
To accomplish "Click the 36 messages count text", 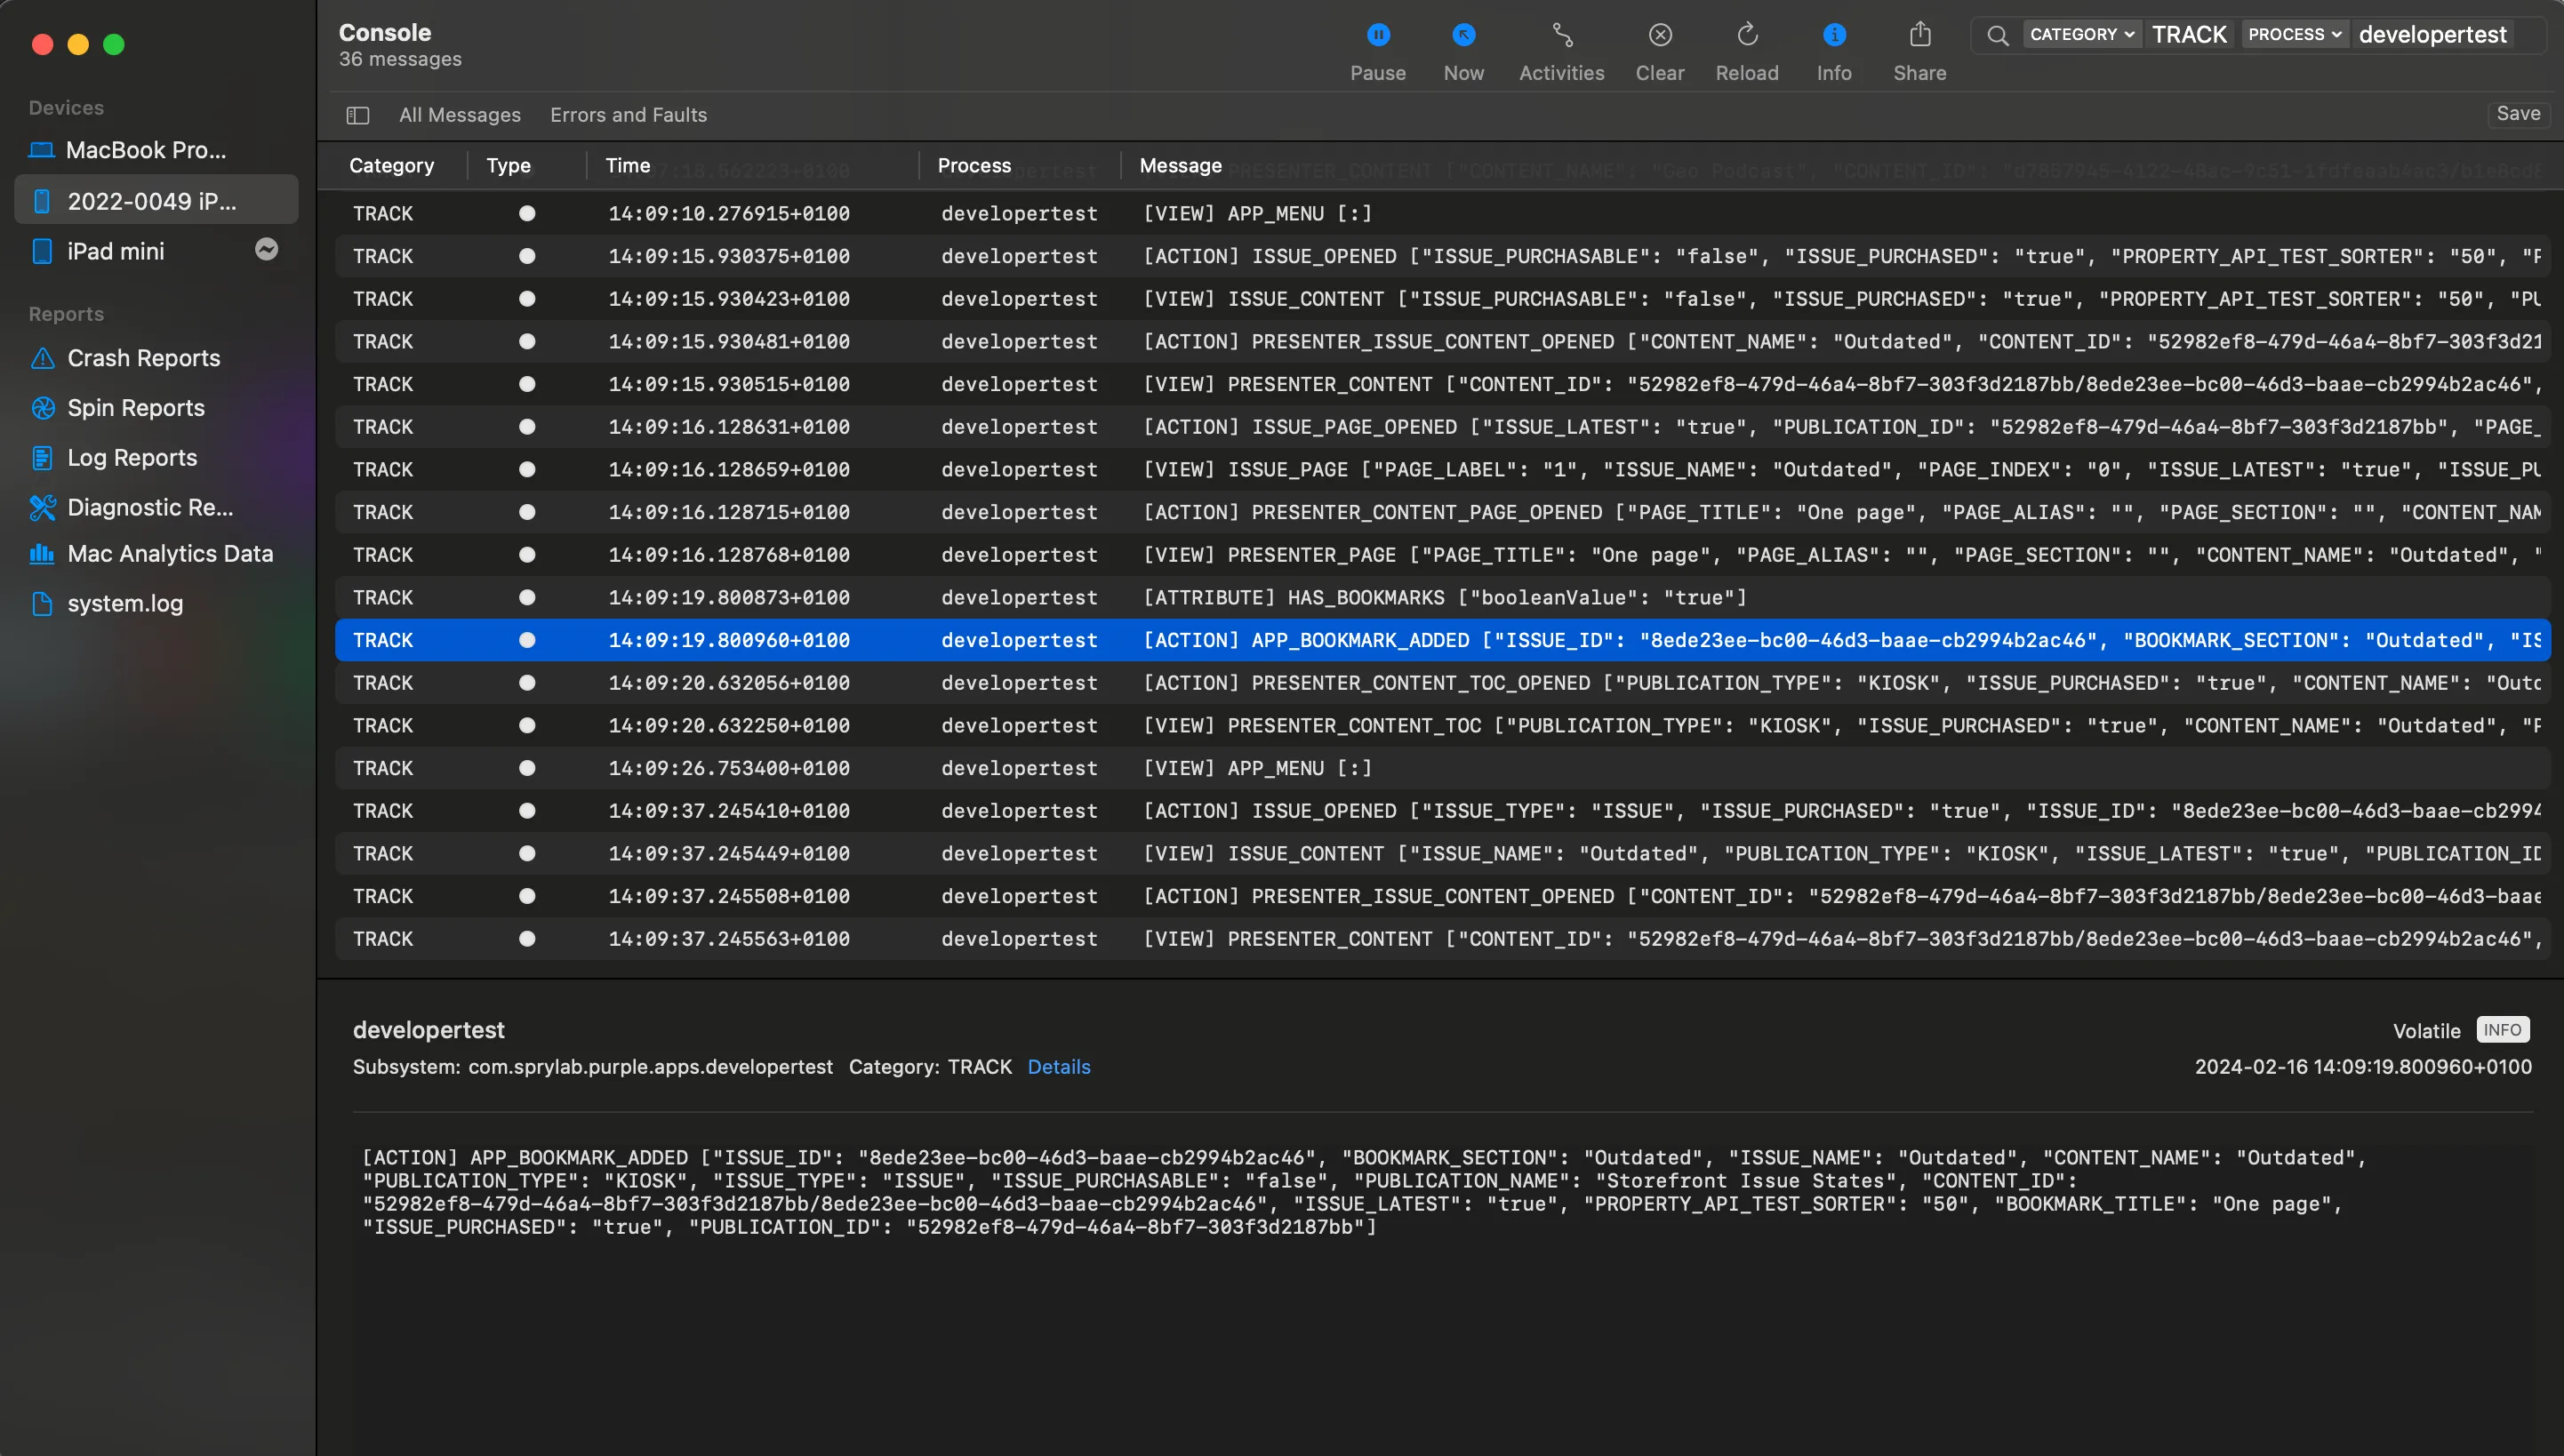I will 400,59.
